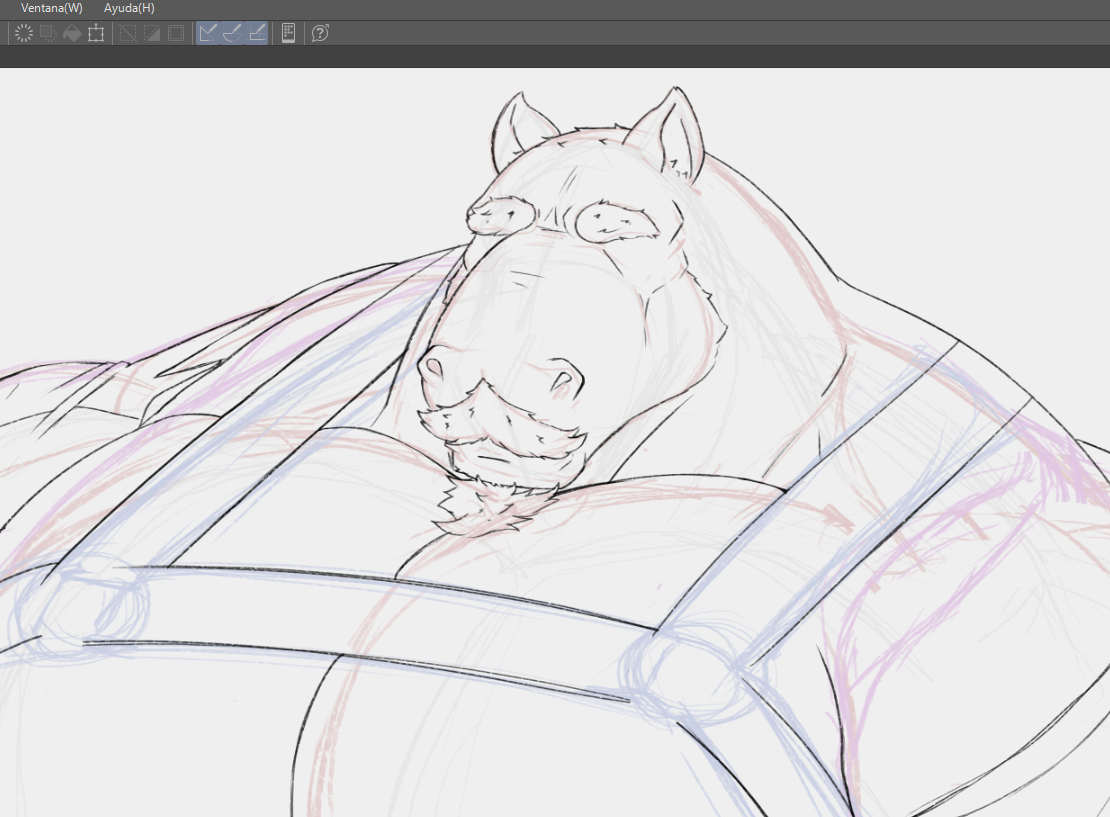Open the smartphone connection icon

288,33
